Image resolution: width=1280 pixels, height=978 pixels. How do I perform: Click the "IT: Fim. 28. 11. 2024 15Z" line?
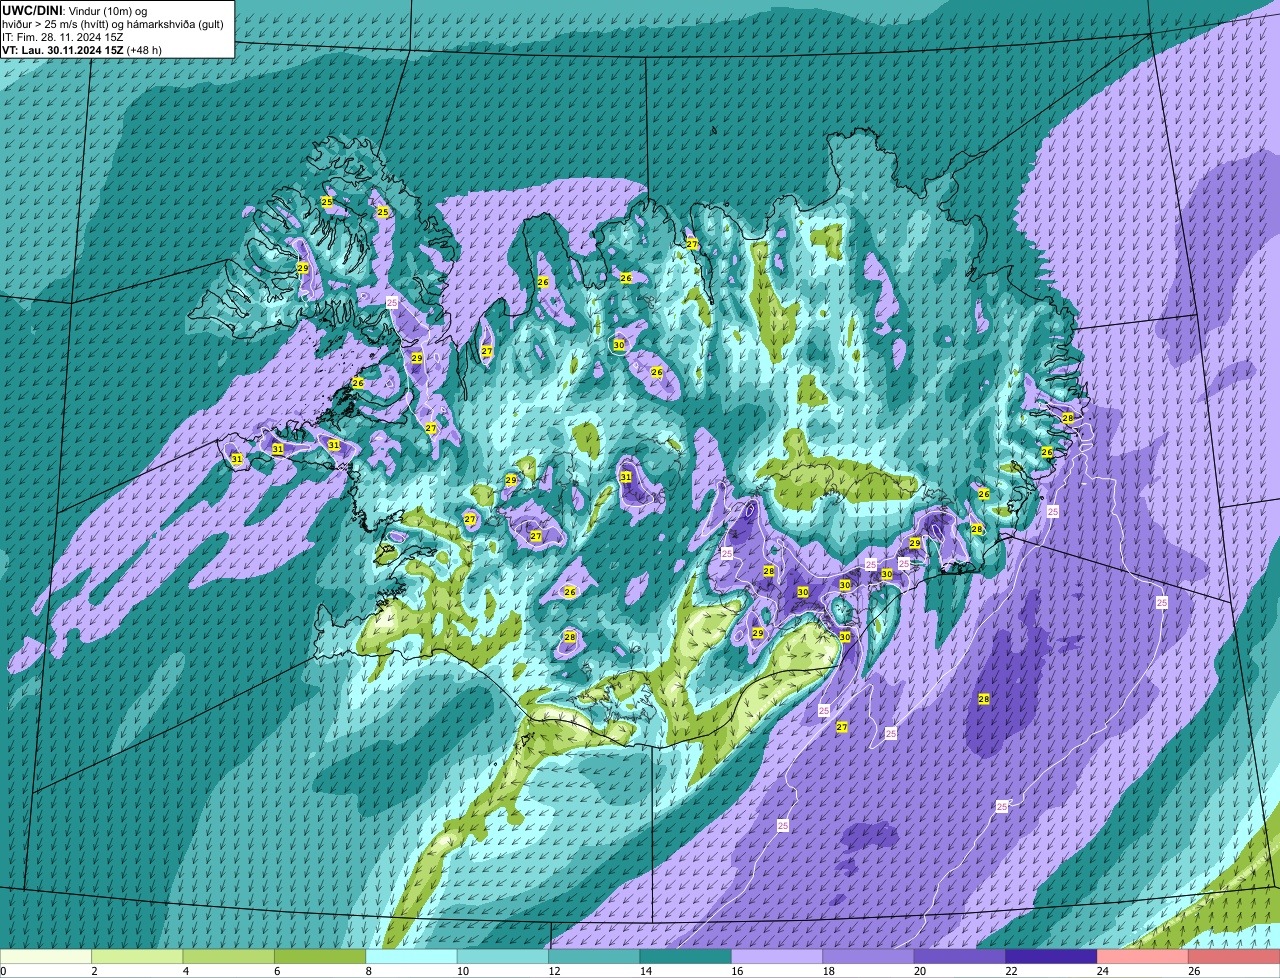click(x=63, y=37)
